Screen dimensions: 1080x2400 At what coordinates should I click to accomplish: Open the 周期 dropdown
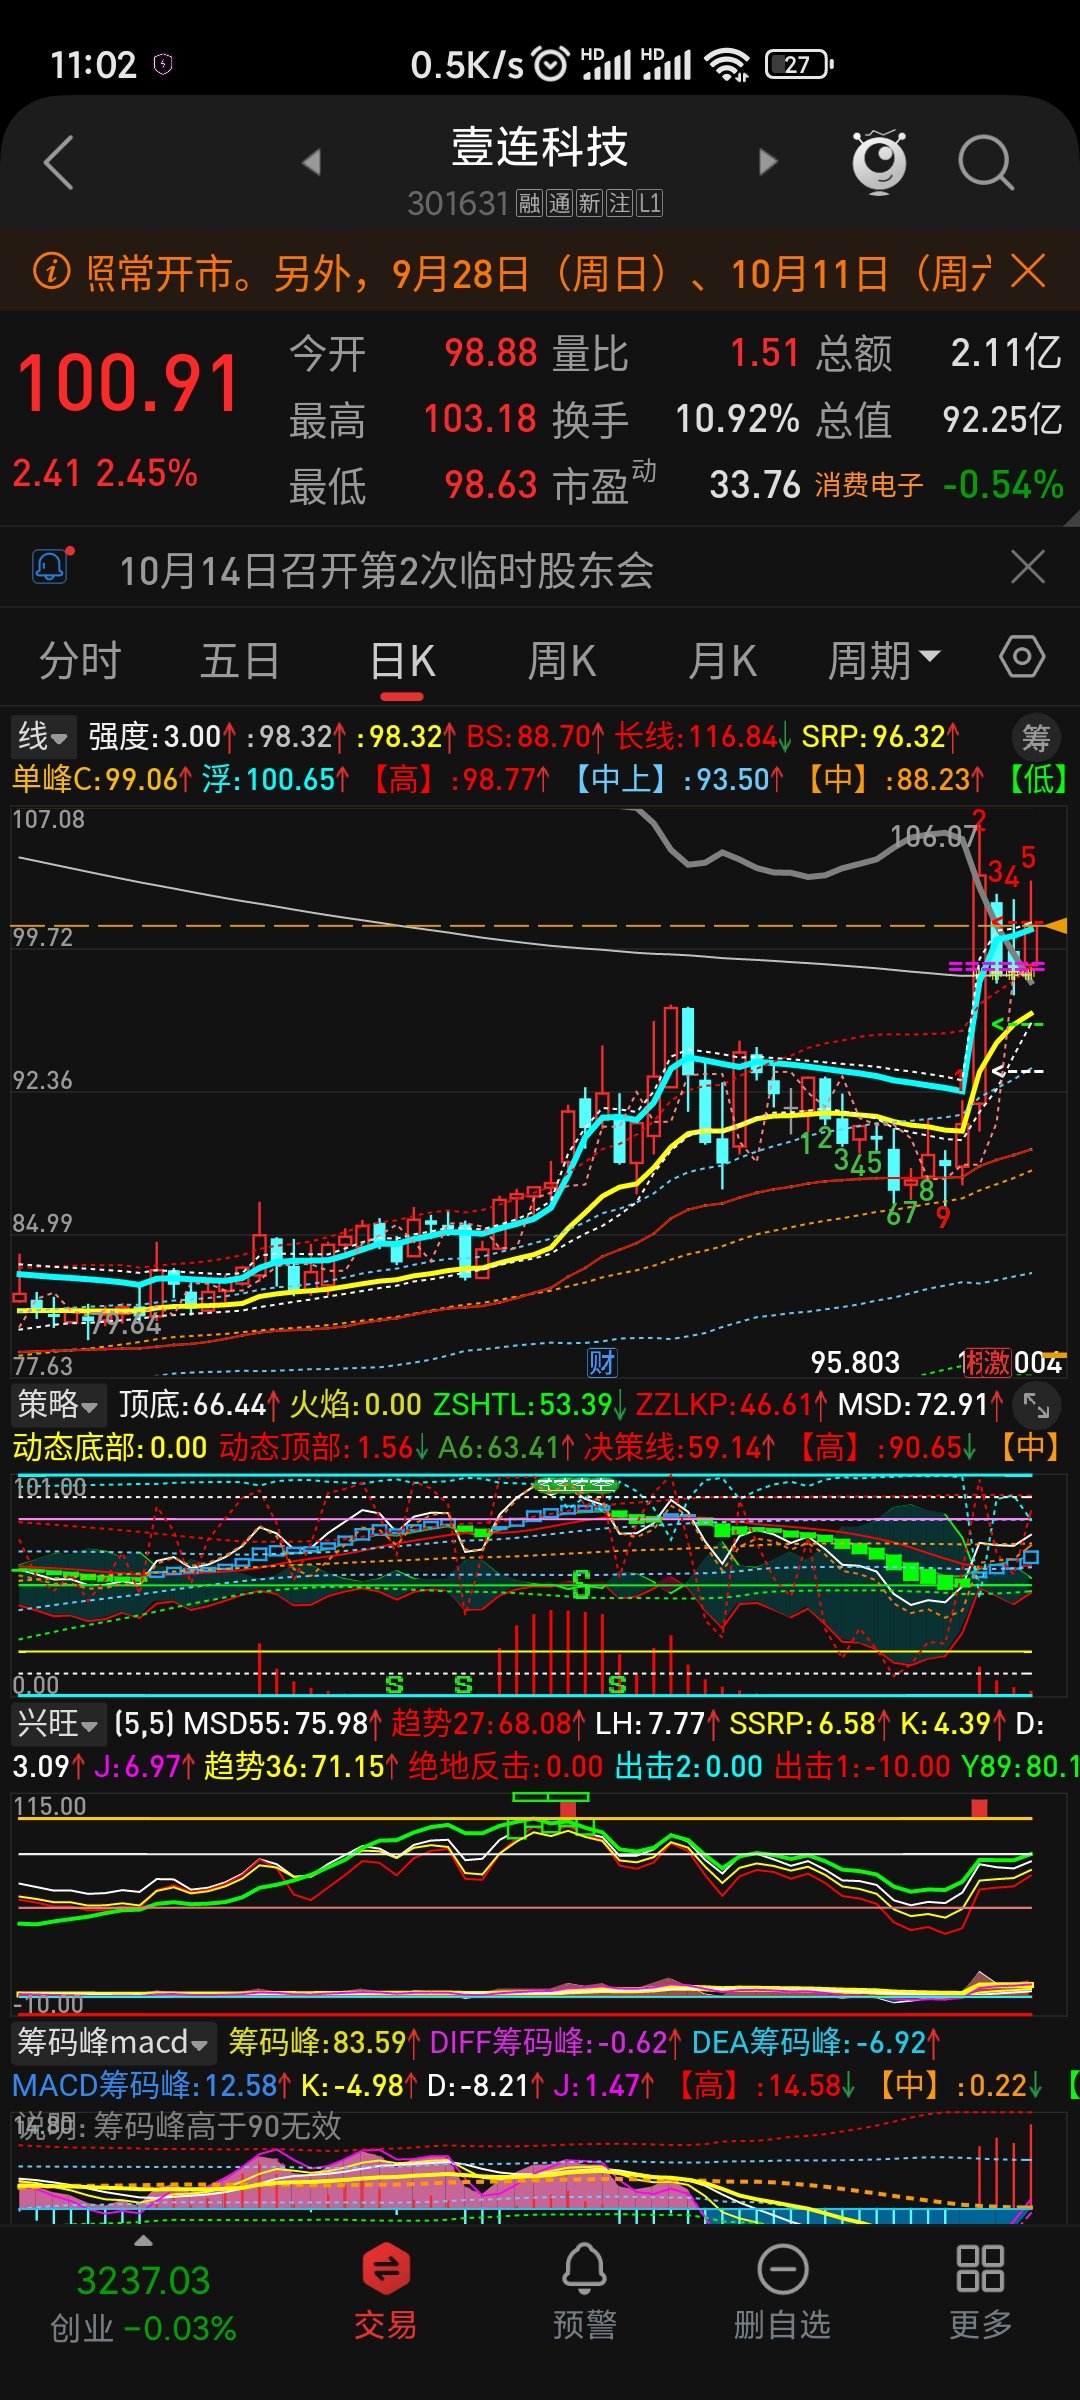(x=884, y=661)
